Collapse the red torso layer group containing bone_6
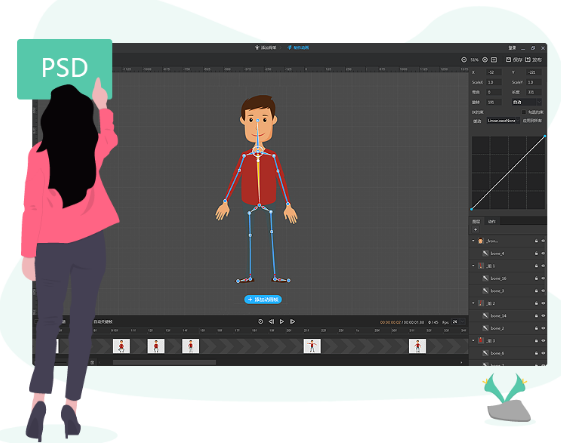 (473, 340)
